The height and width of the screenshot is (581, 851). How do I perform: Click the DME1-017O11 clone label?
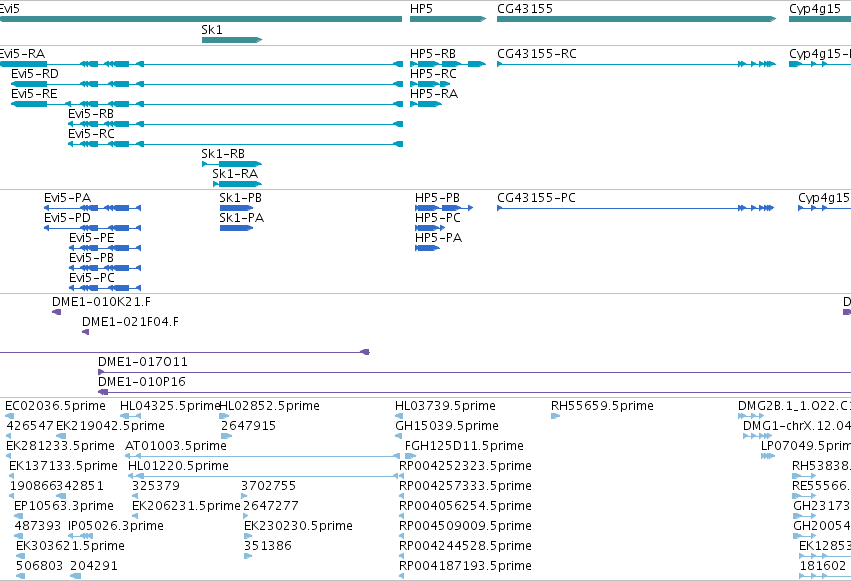coord(143,362)
